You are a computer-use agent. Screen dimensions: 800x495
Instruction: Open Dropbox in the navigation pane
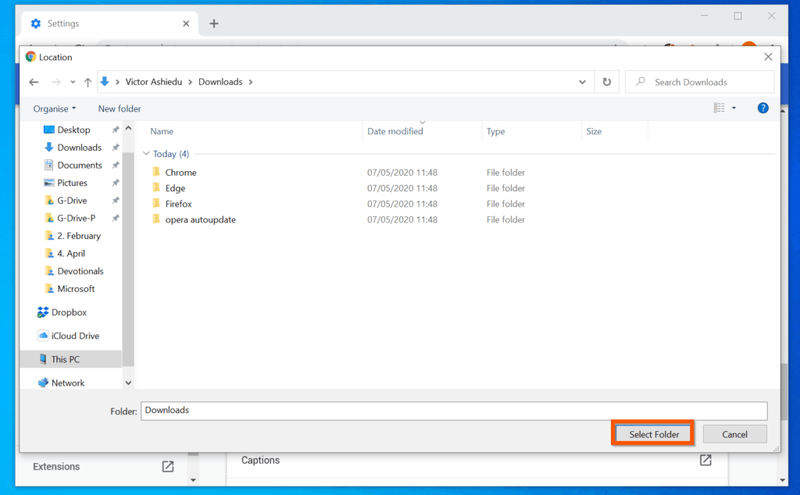pos(69,312)
